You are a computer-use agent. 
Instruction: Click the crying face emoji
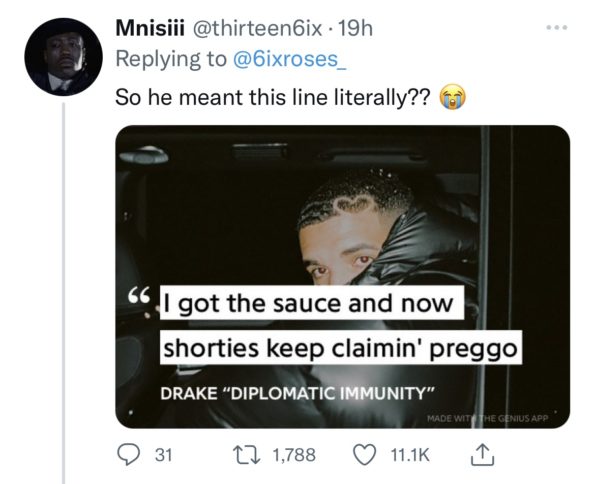452,98
